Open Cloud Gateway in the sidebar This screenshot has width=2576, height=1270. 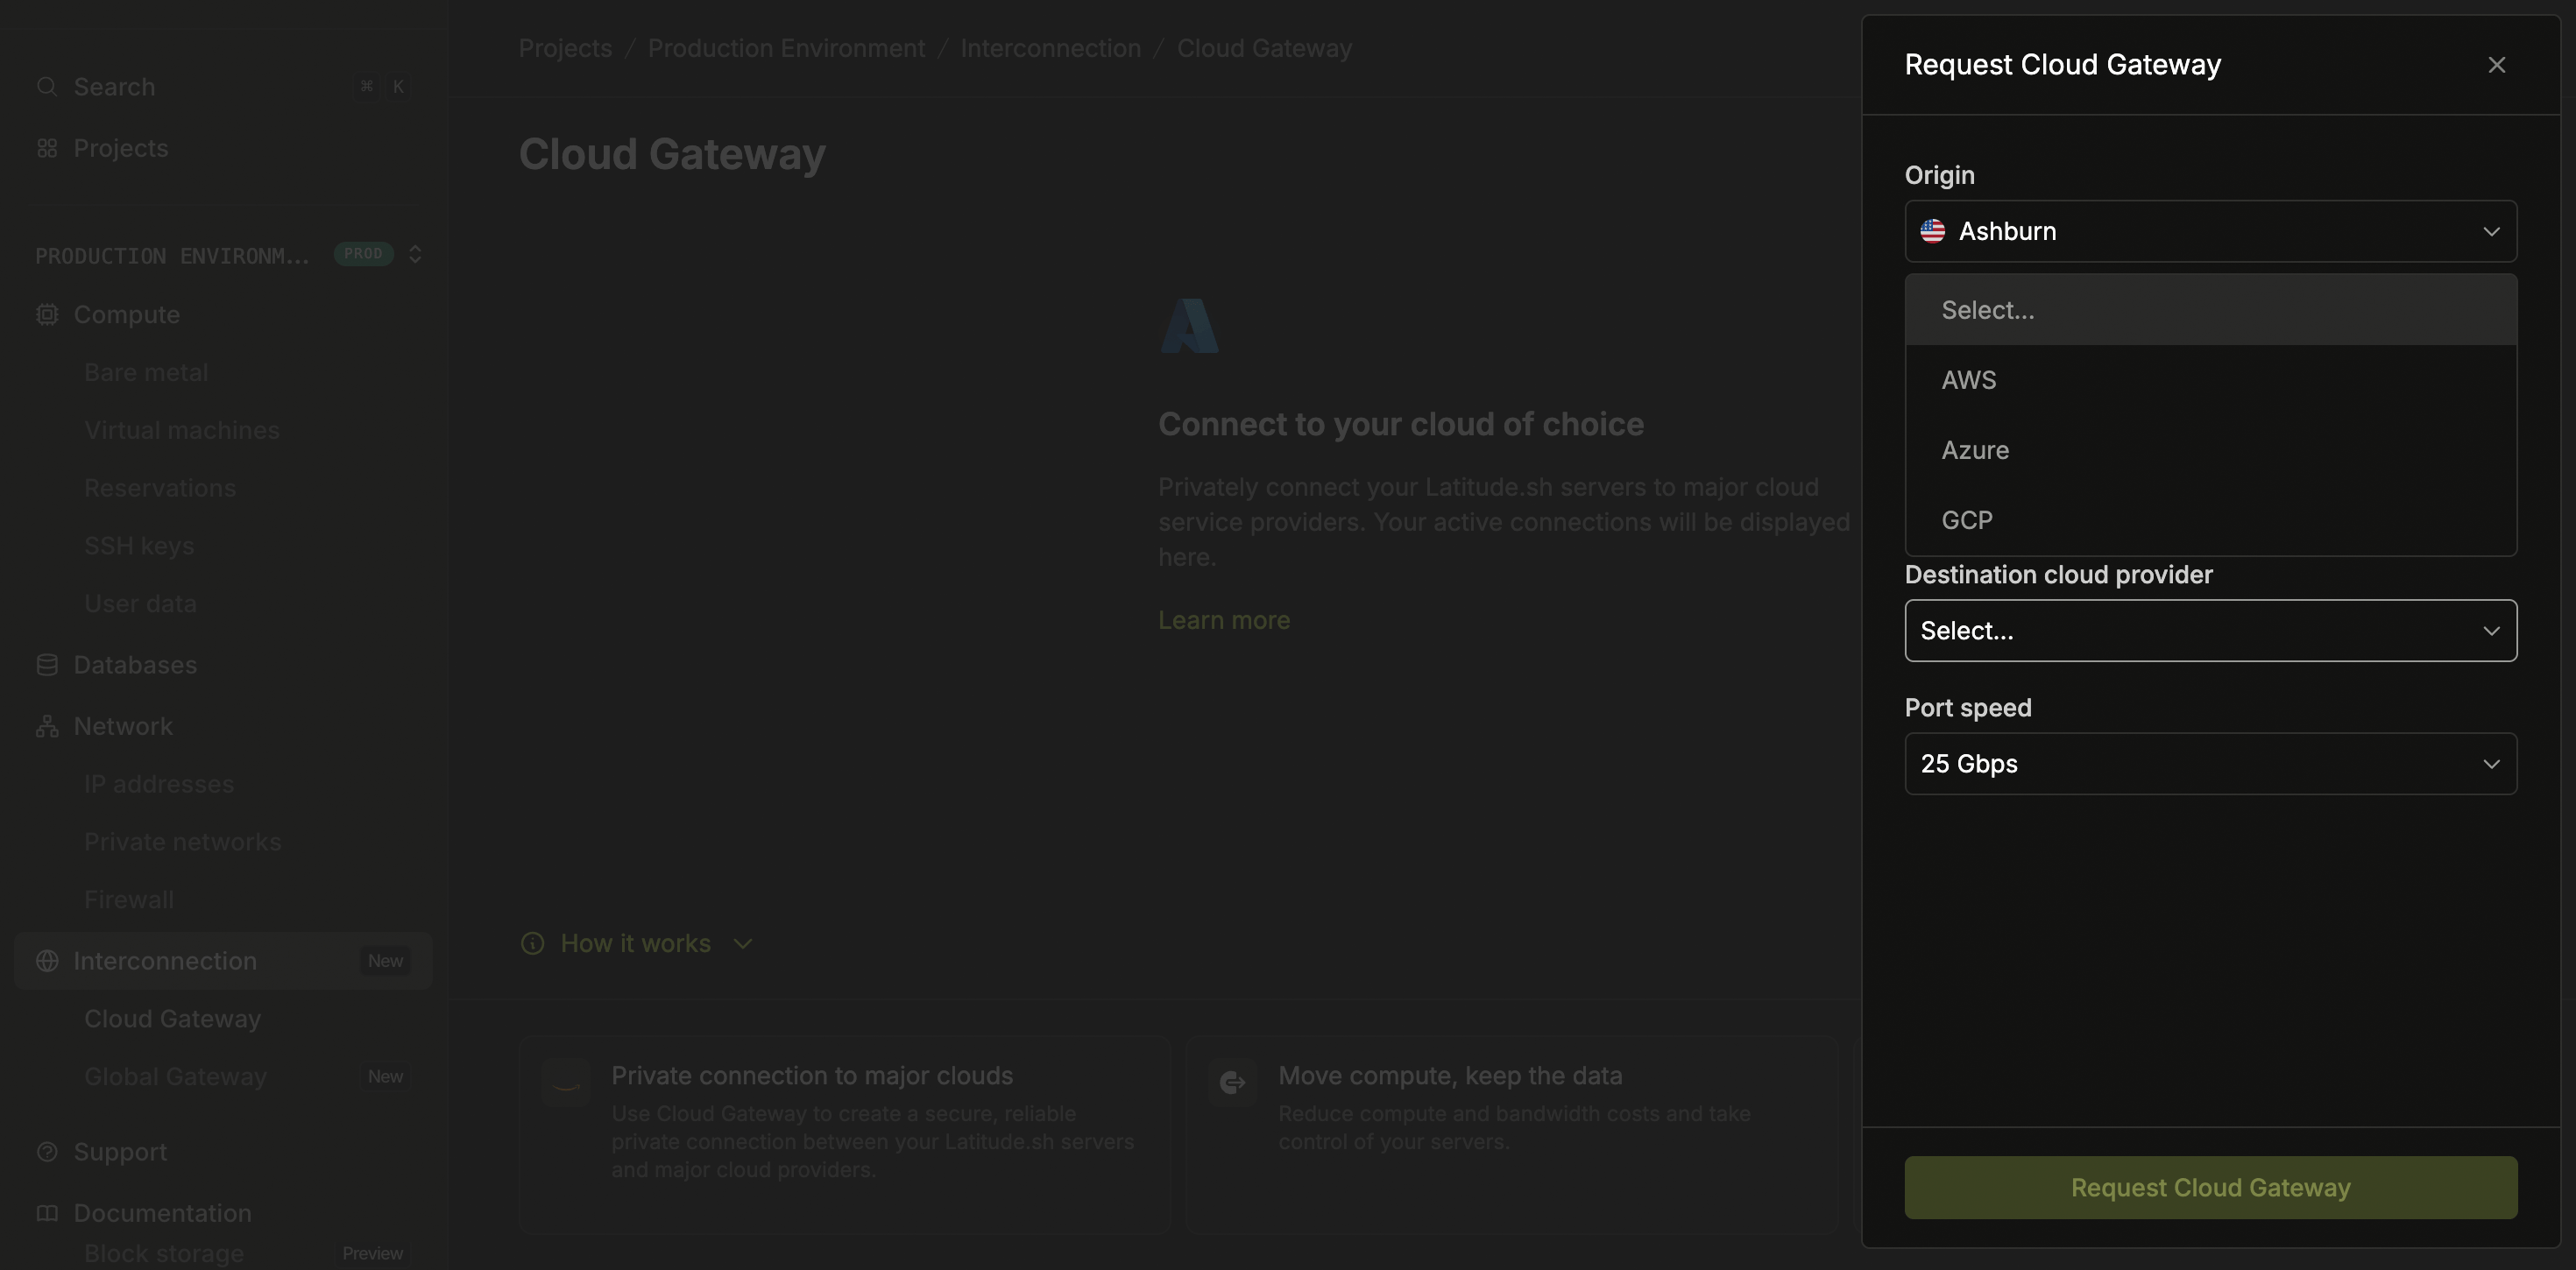(x=172, y=1019)
